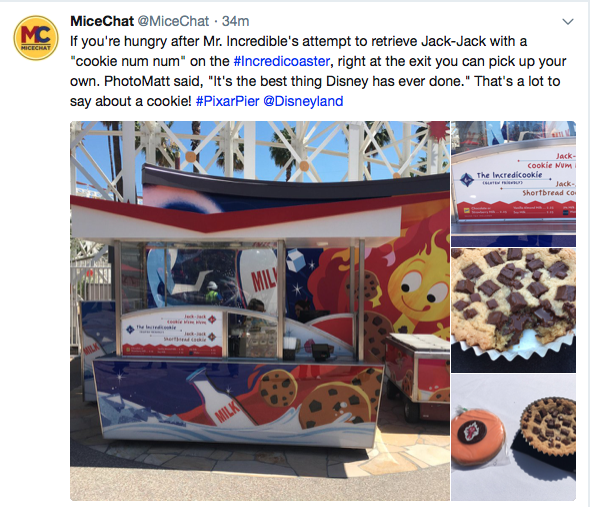The height and width of the screenshot is (507, 590).
Task: Open the @MiceChat handle link
Action: 173,21
